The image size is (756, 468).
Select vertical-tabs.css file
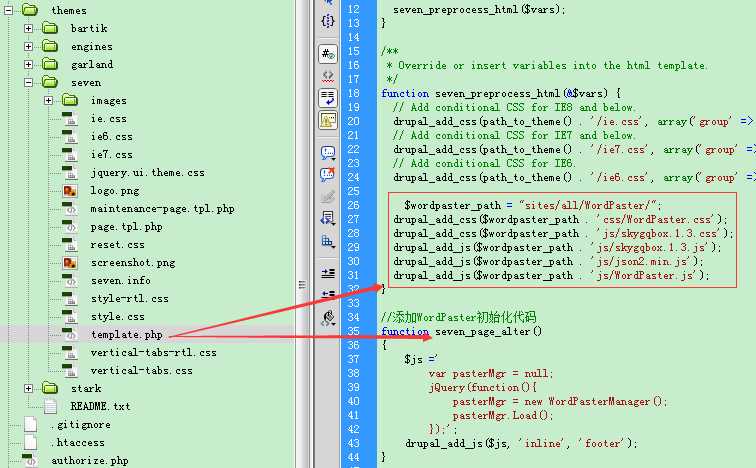[141, 371]
